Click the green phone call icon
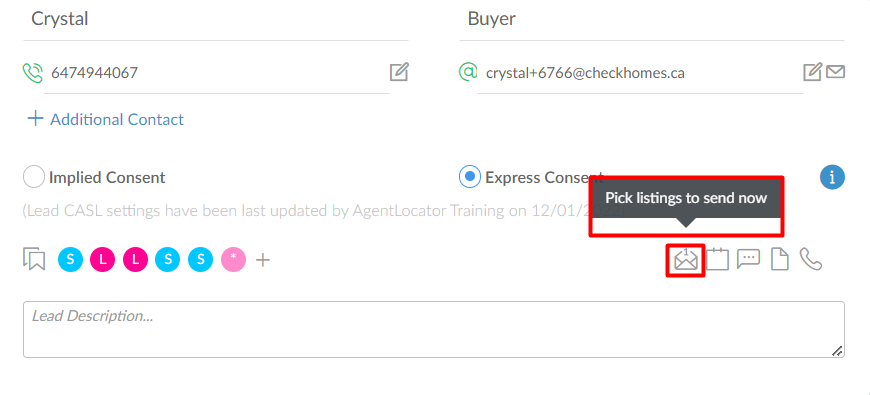Viewport: 870px width, 395px height. (33, 73)
